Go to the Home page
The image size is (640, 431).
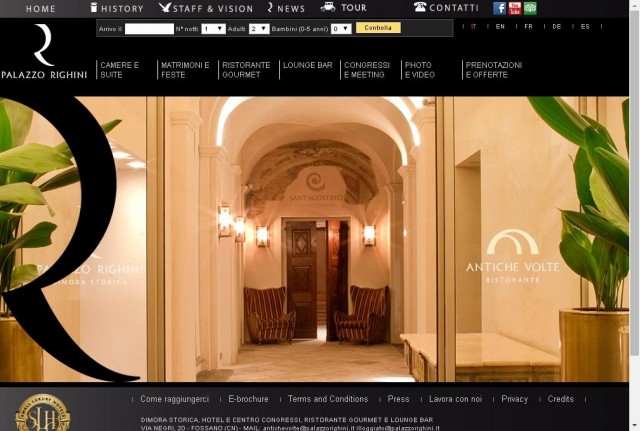(x=40, y=9)
